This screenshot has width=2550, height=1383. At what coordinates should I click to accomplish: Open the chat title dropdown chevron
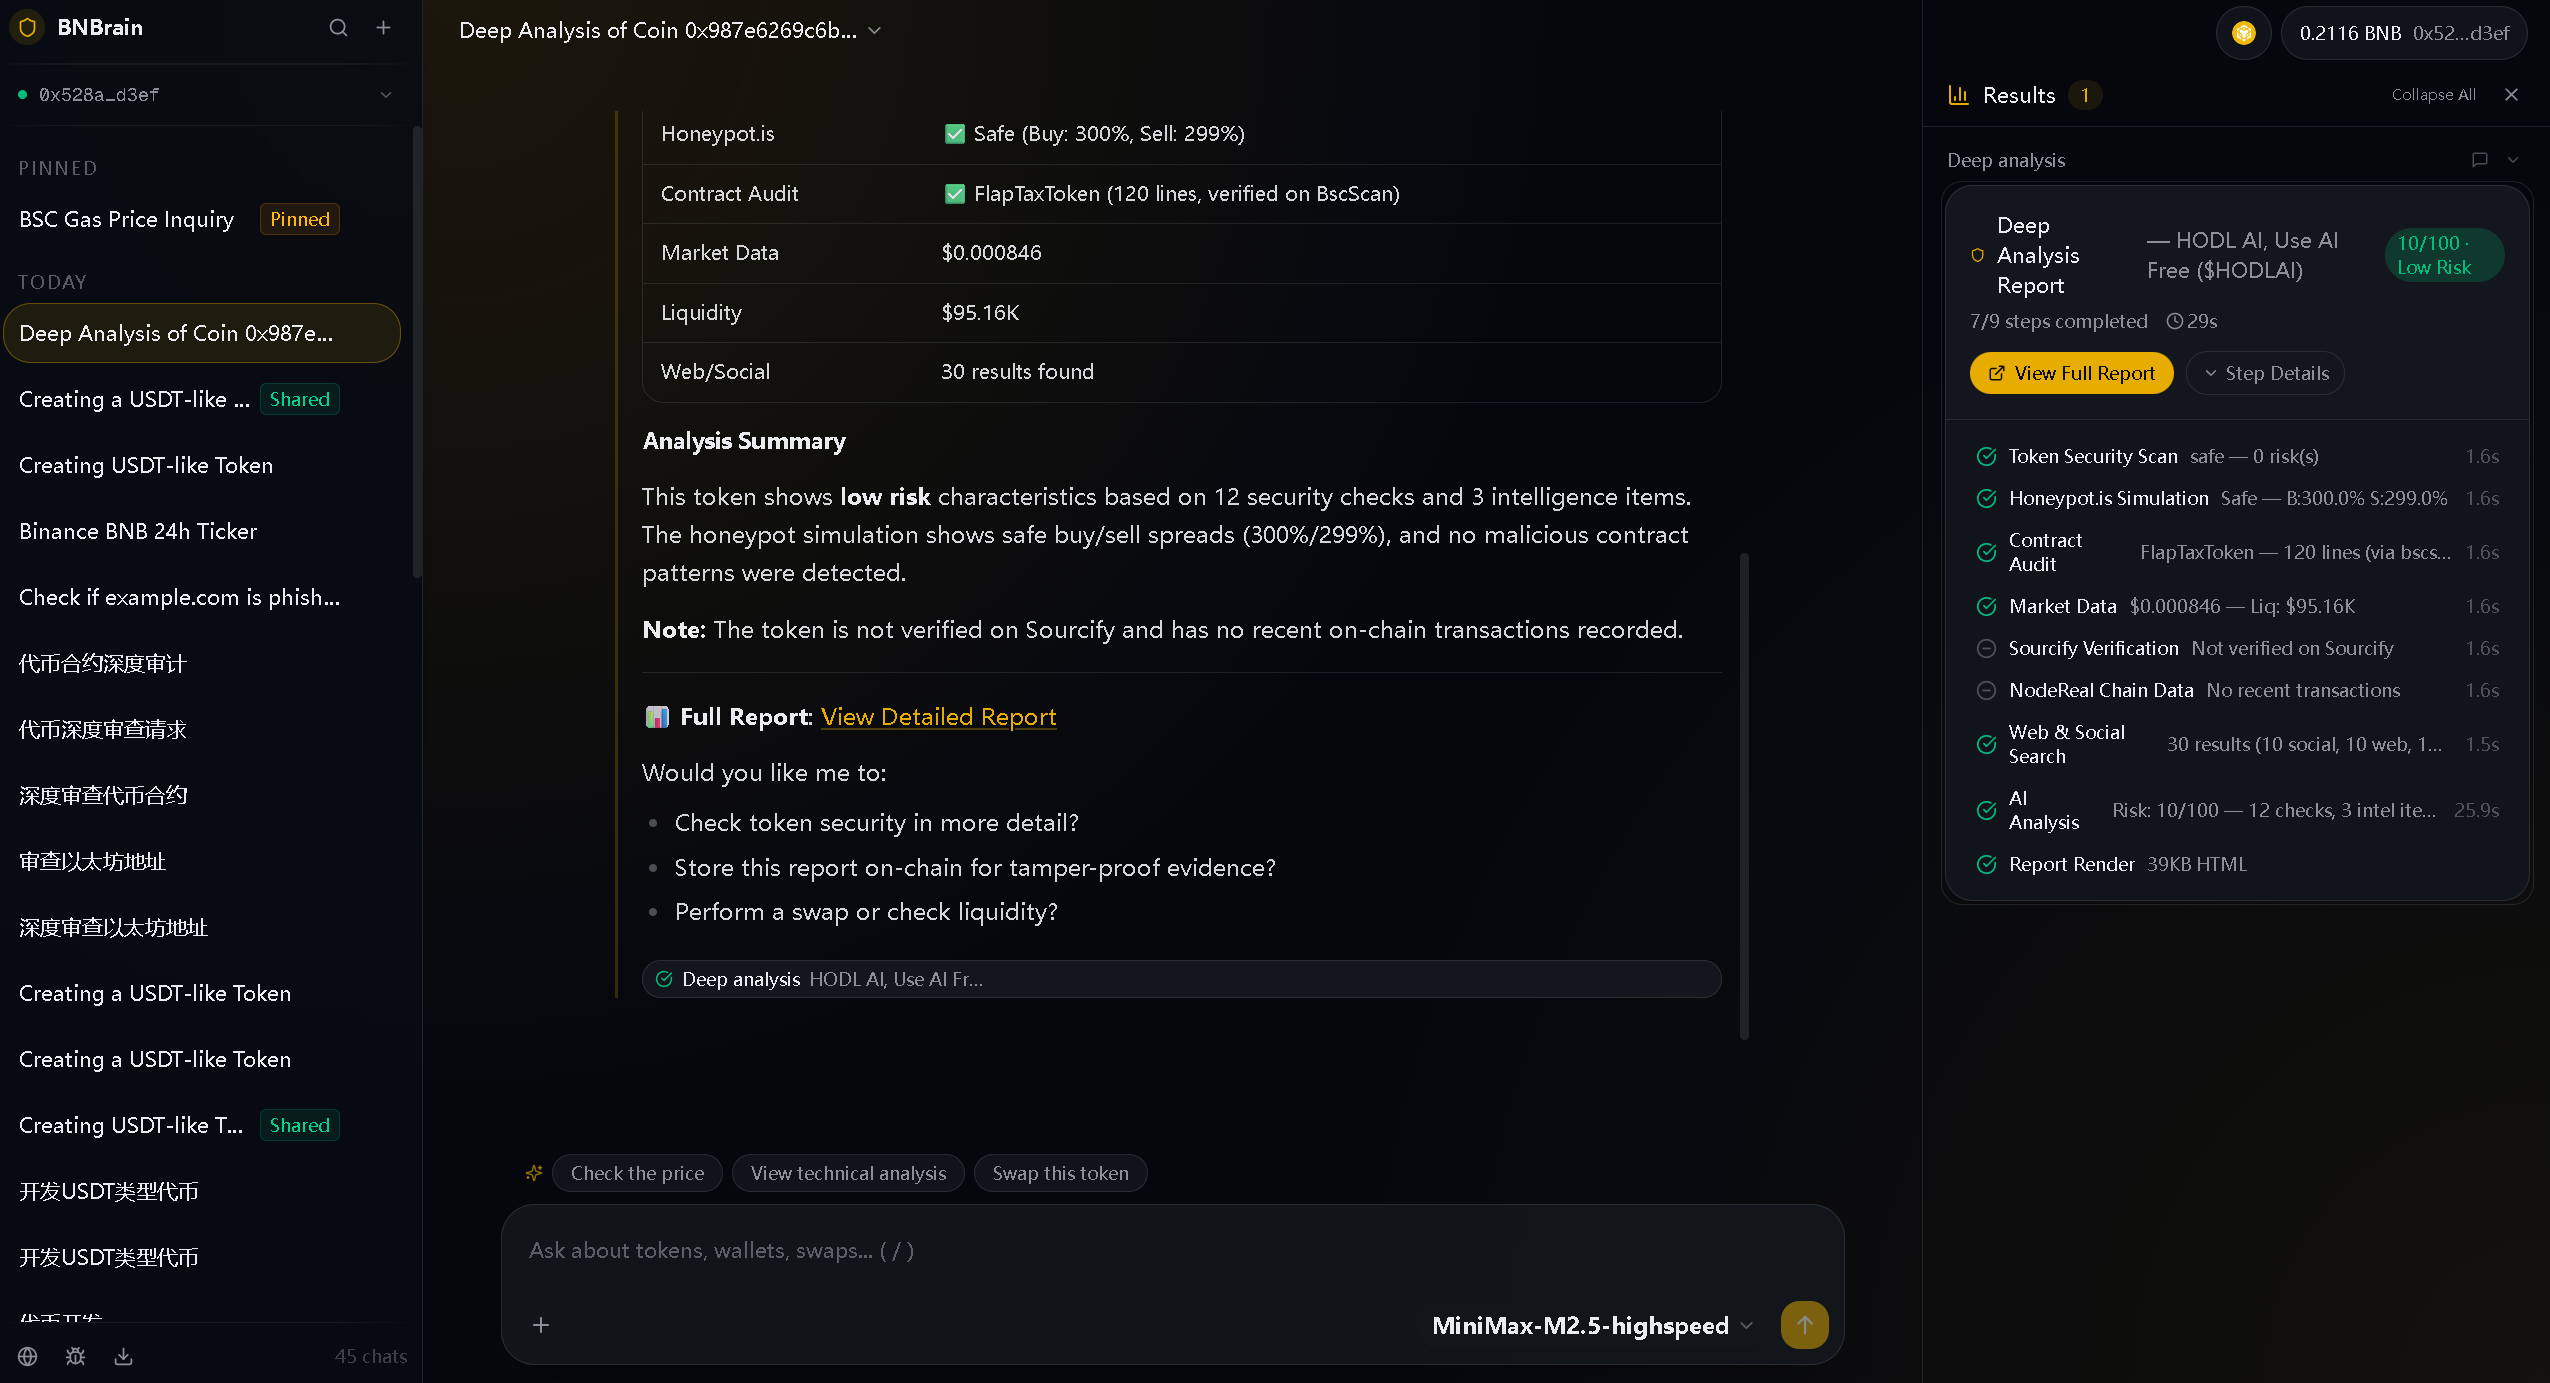[875, 31]
